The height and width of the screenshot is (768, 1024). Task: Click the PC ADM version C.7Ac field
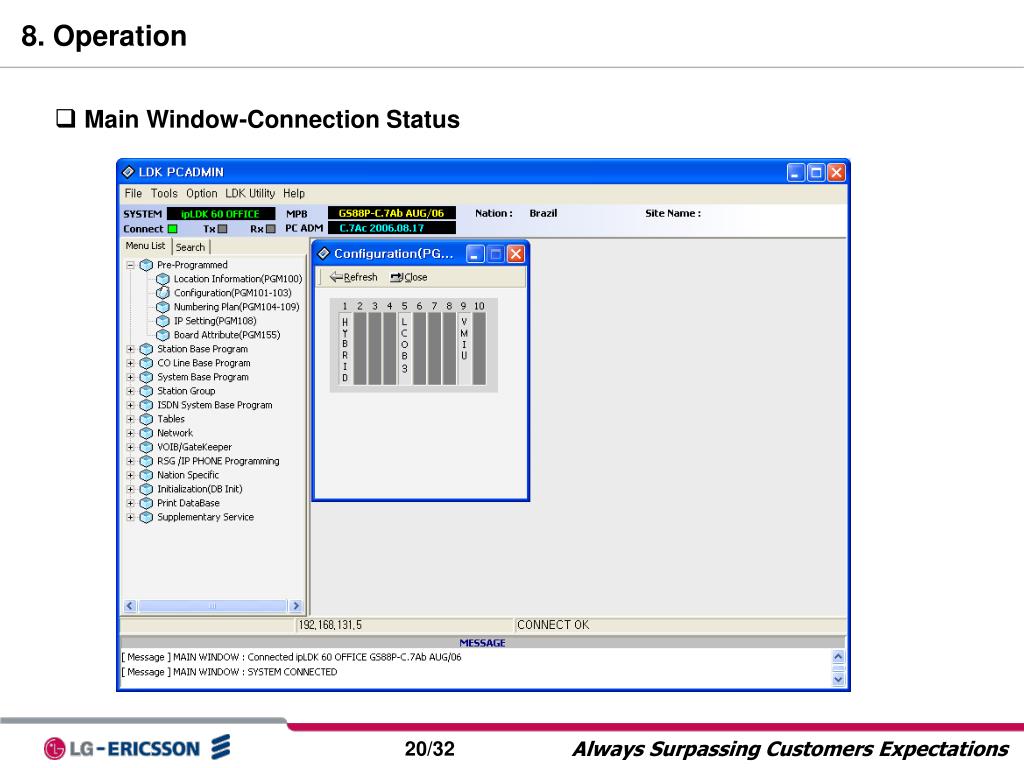click(392, 228)
